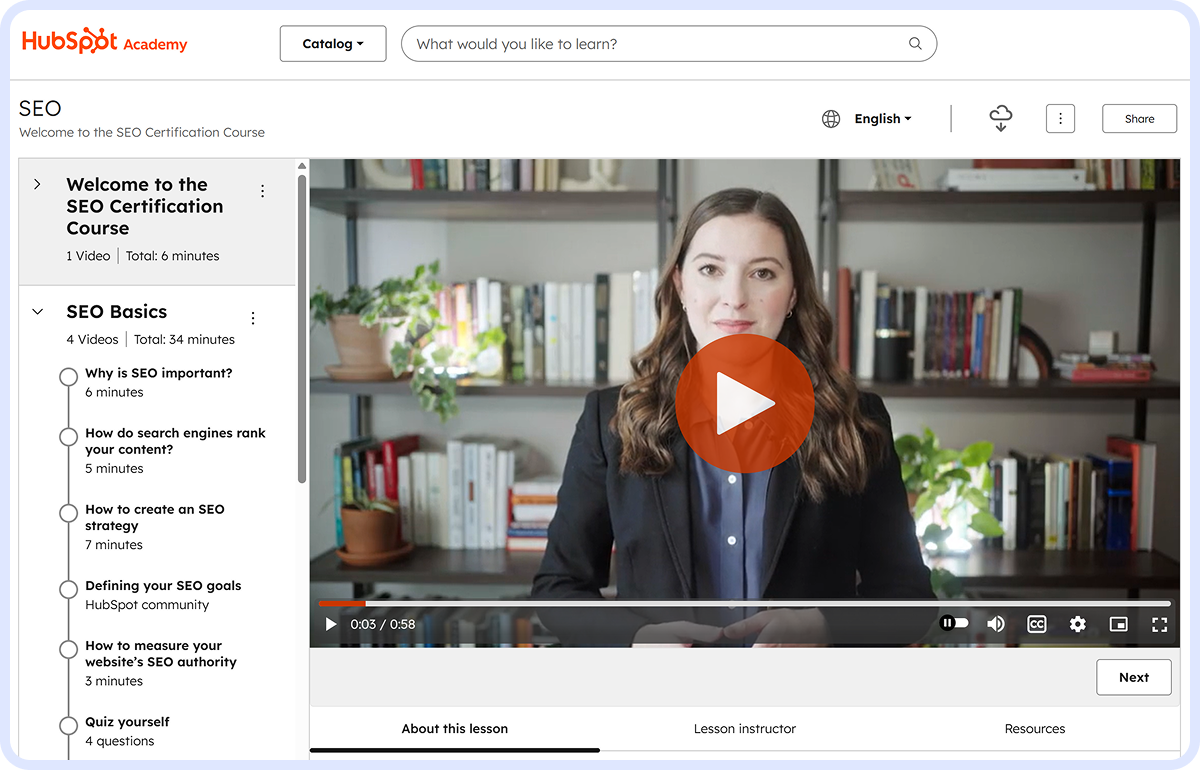This screenshot has width=1200, height=770.
Task: Click the Share button
Action: [1139, 118]
